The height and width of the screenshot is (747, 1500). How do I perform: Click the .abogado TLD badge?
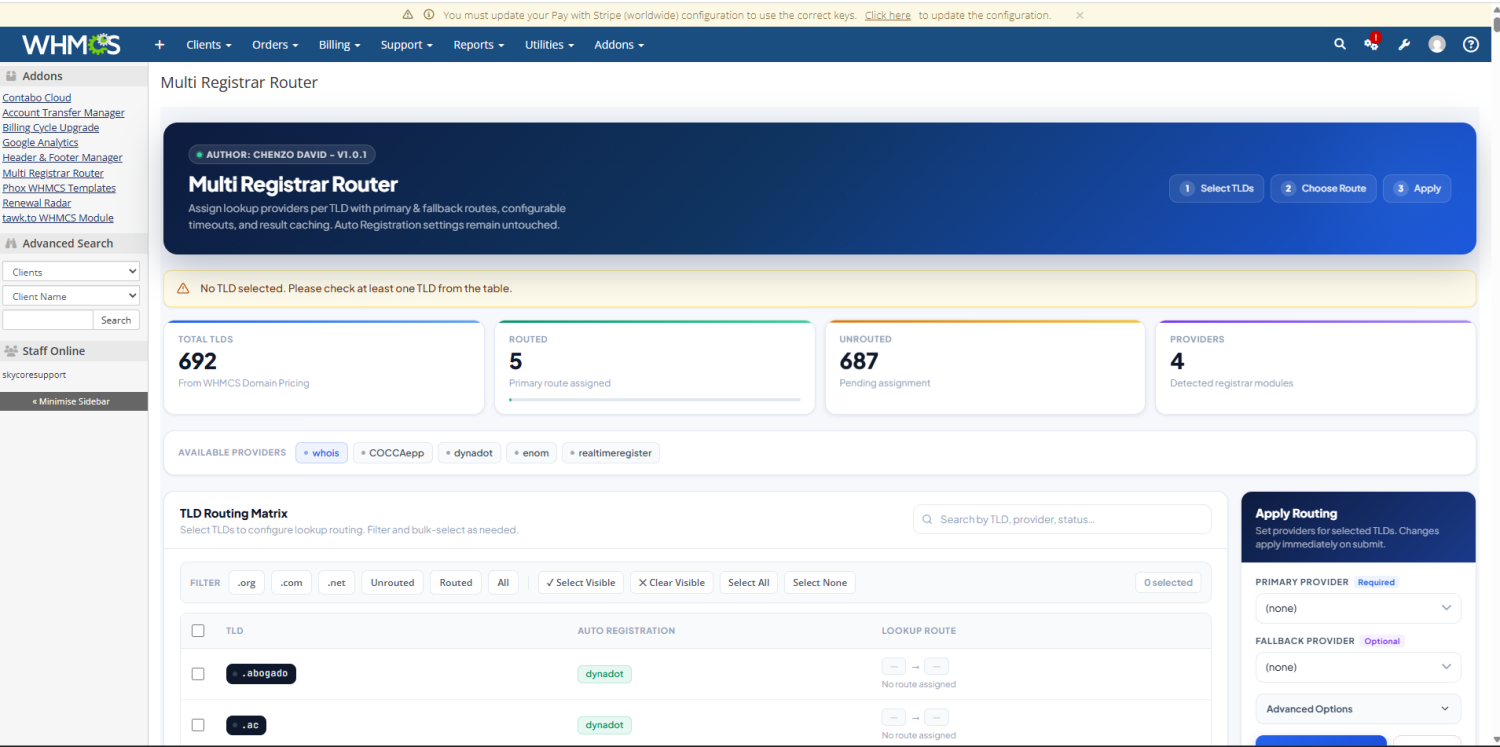point(261,674)
